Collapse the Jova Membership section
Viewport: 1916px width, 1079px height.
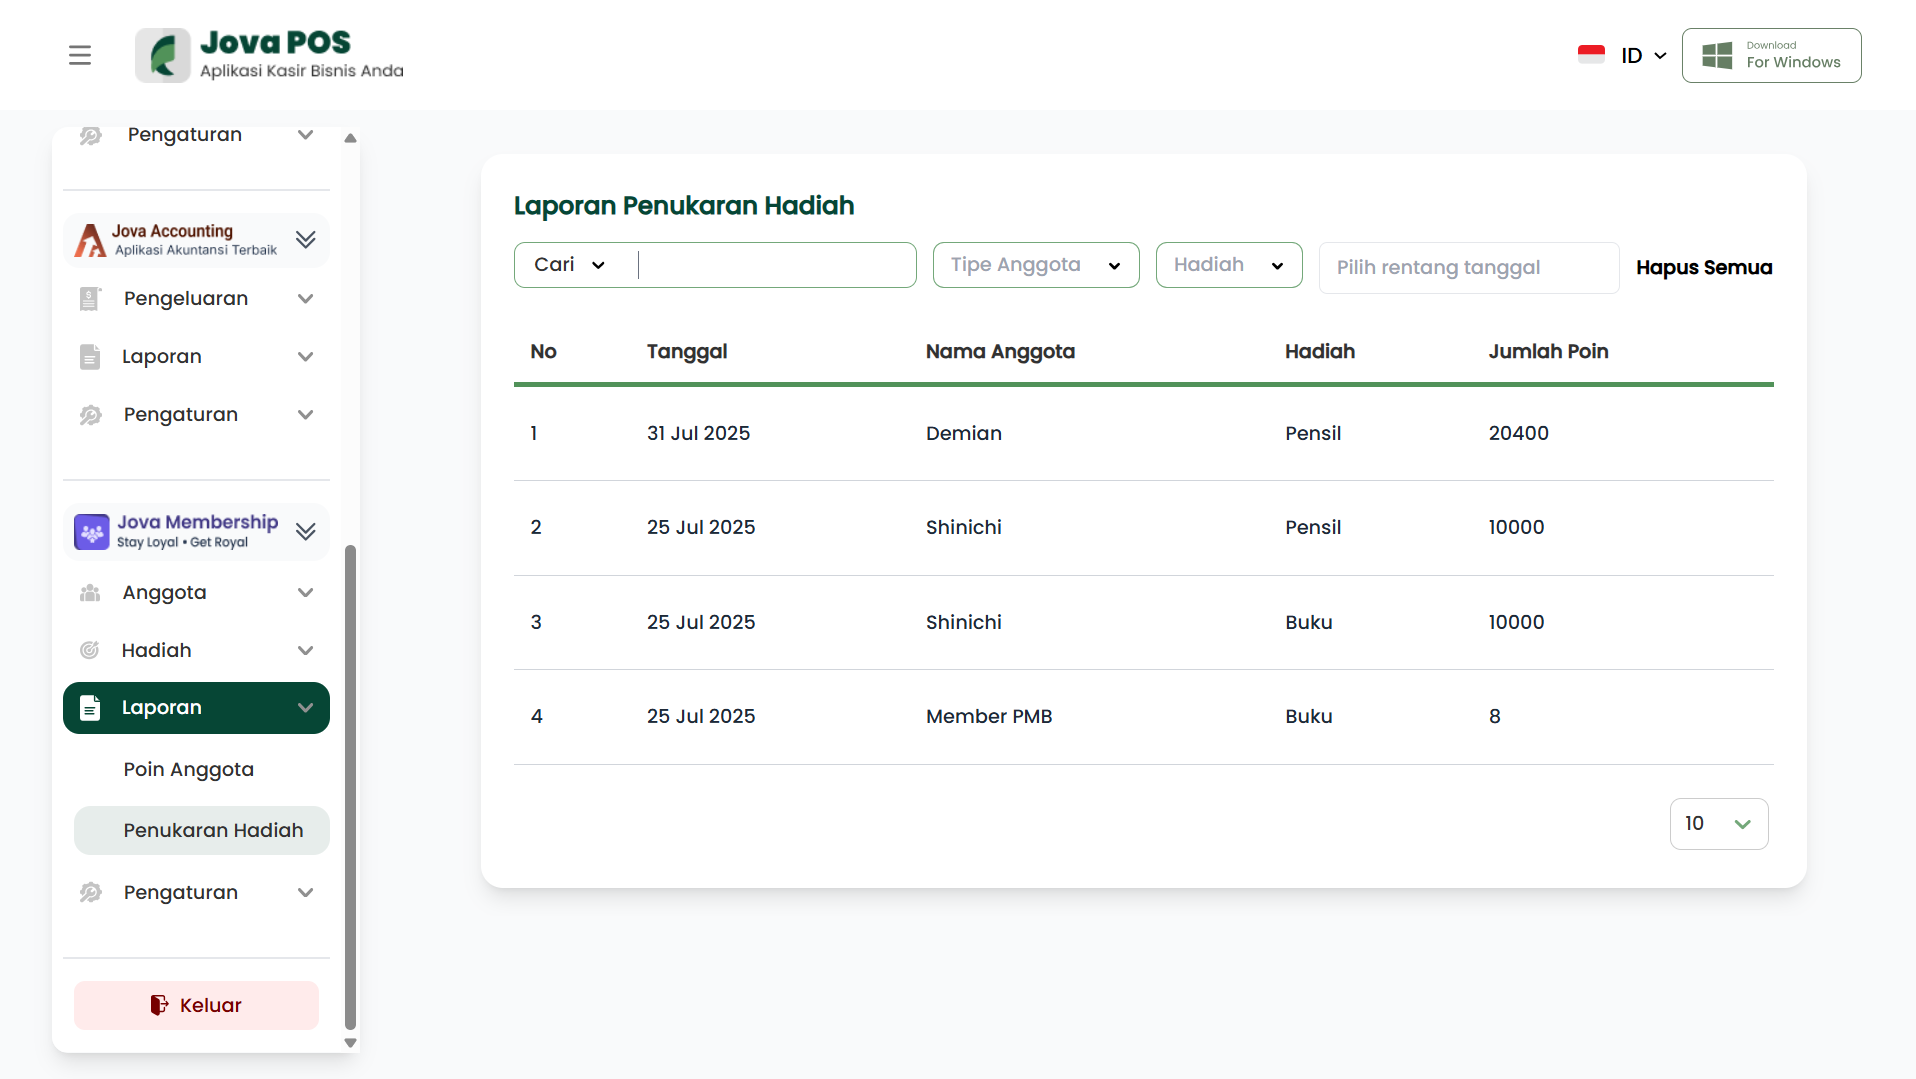306,532
